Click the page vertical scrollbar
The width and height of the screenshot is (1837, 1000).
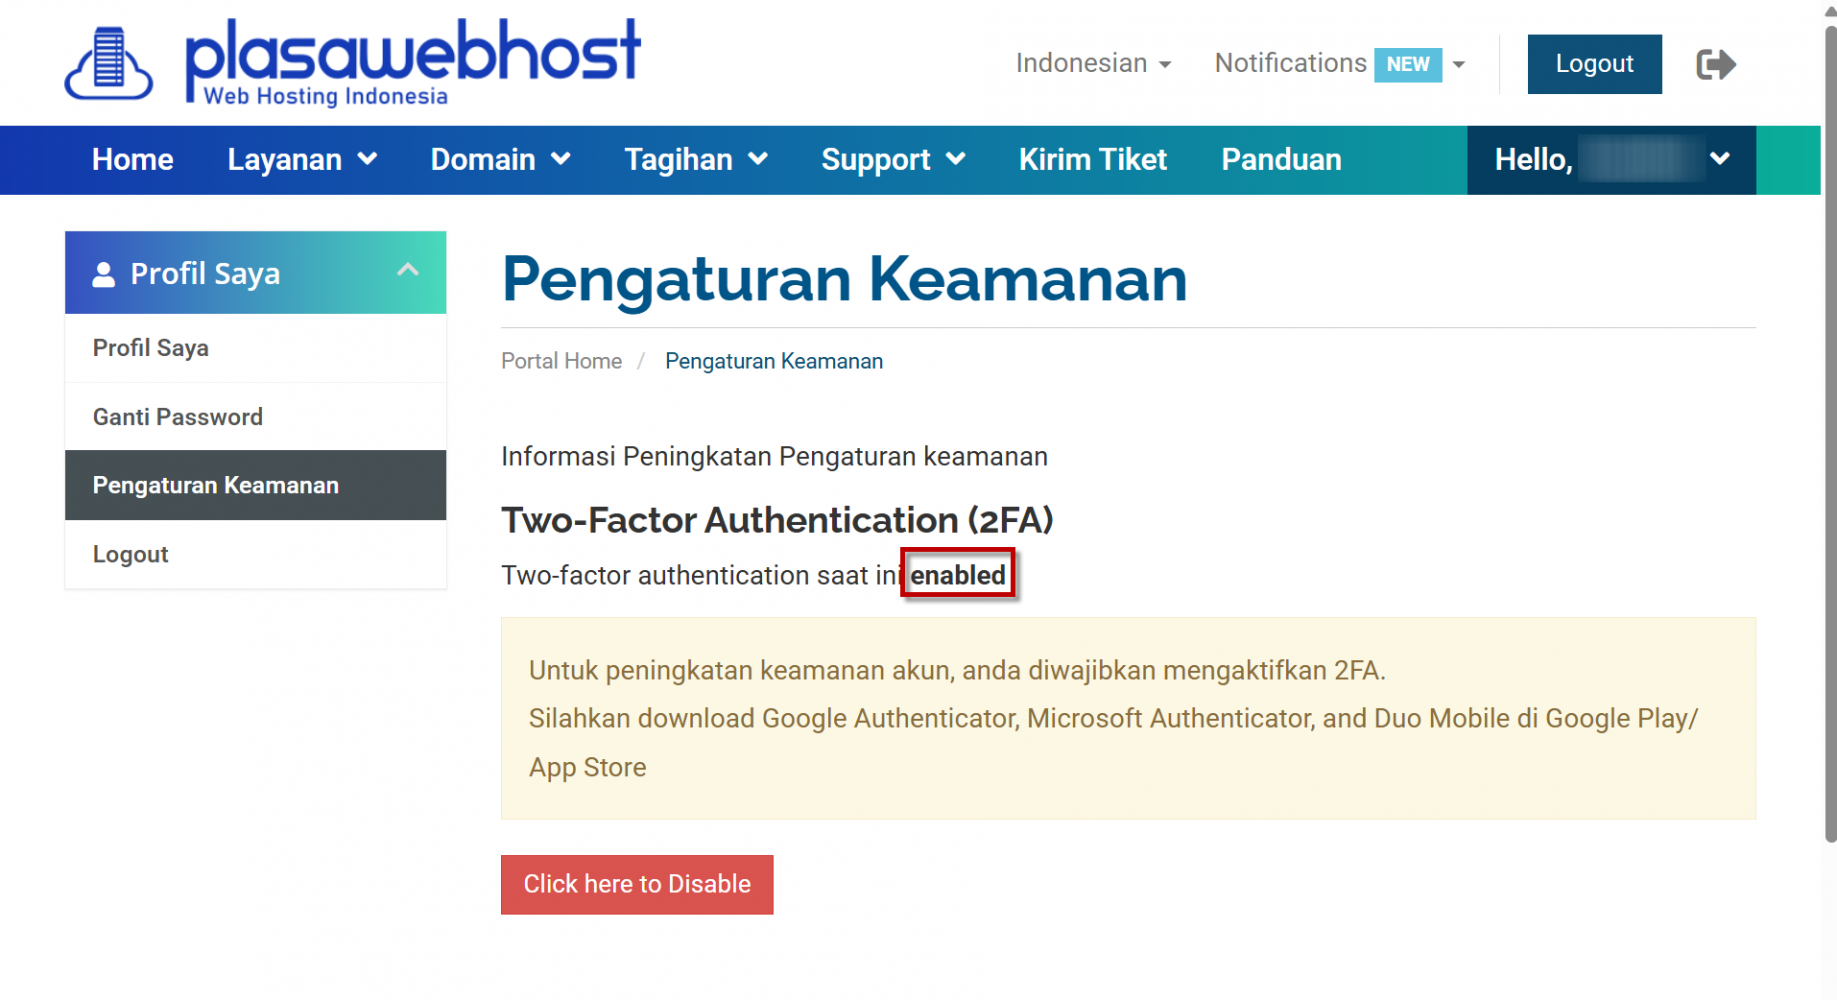point(1830,430)
